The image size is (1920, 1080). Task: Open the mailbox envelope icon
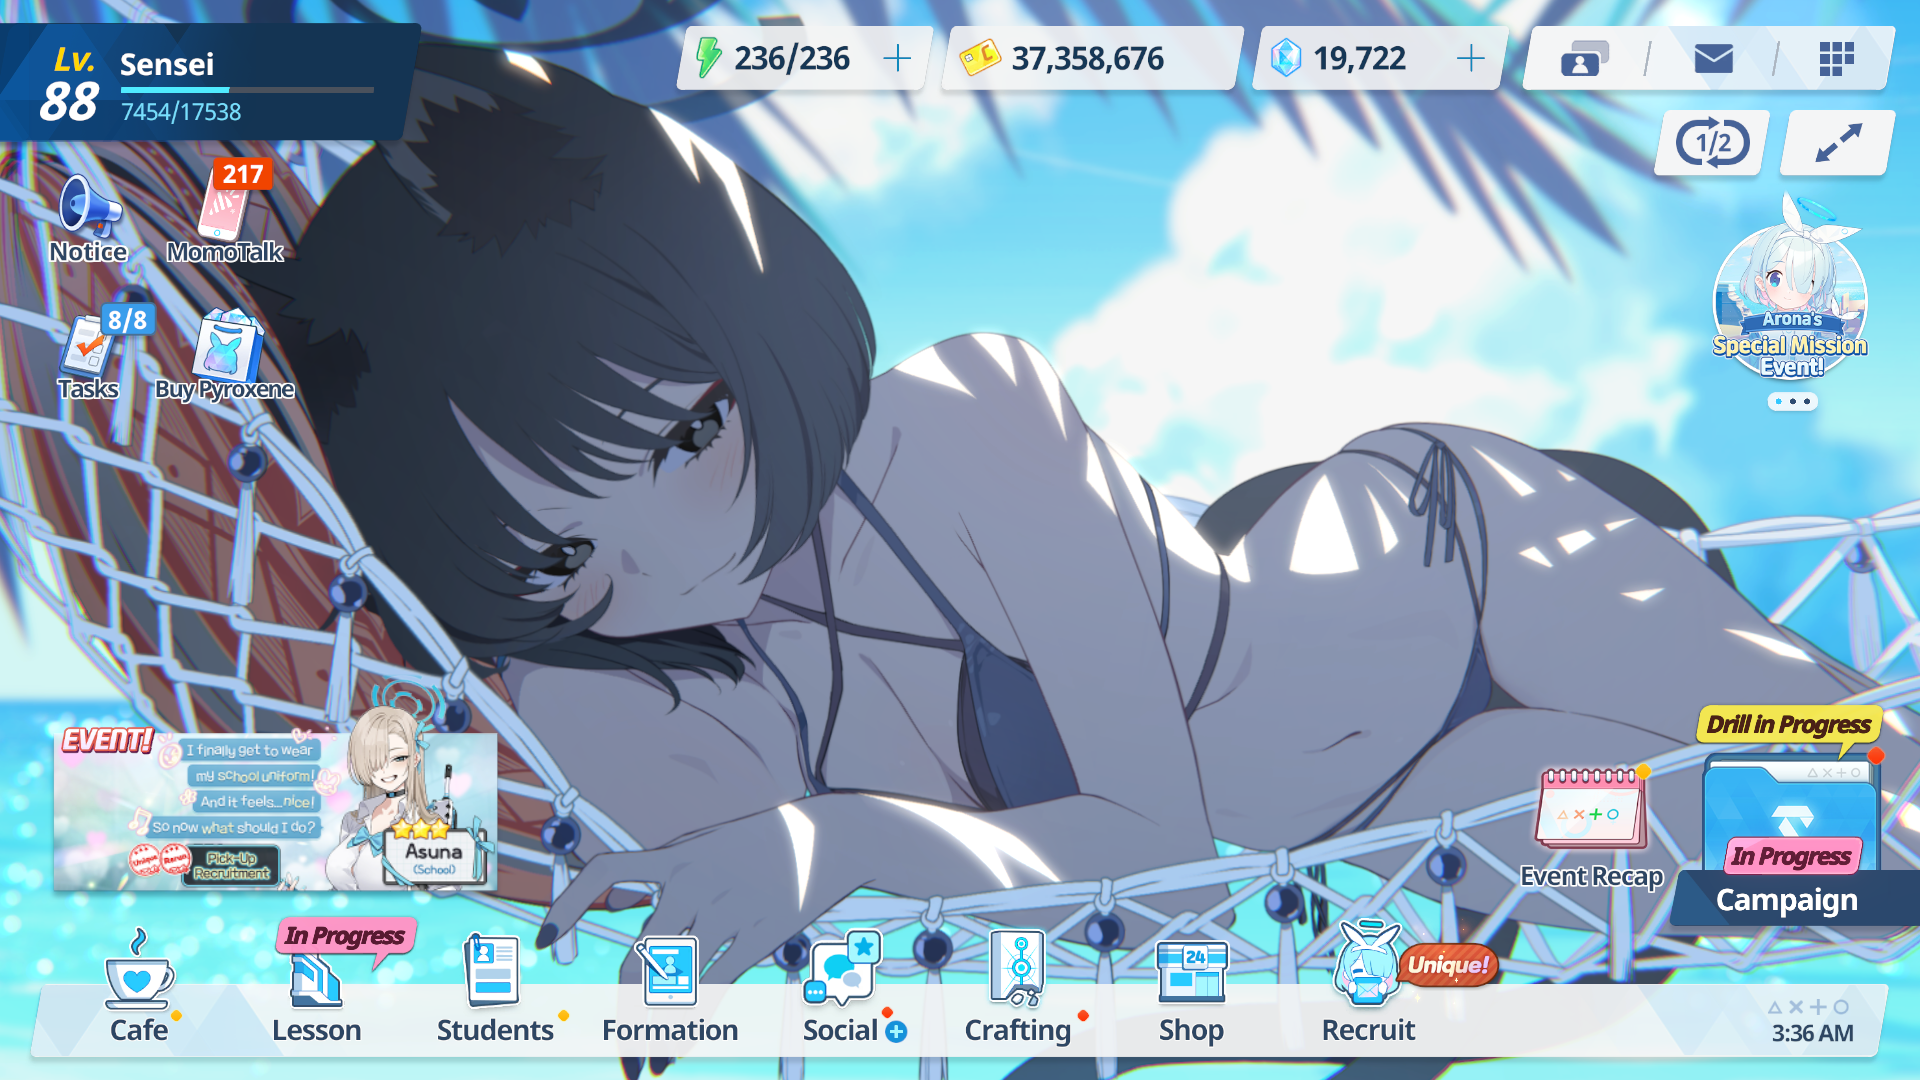click(x=1713, y=58)
